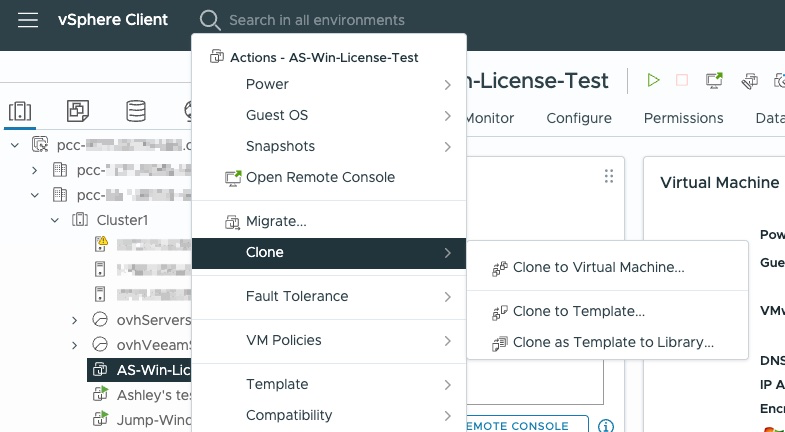Click Open Remote Console icon in menu
The width and height of the screenshot is (785, 432).
coord(233,178)
